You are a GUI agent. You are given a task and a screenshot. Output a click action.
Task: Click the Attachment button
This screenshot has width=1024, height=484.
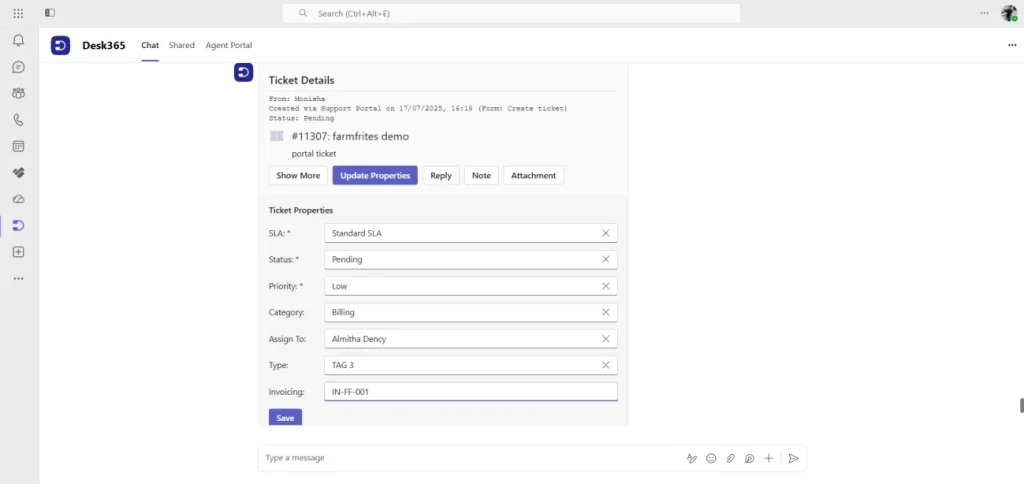(534, 175)
